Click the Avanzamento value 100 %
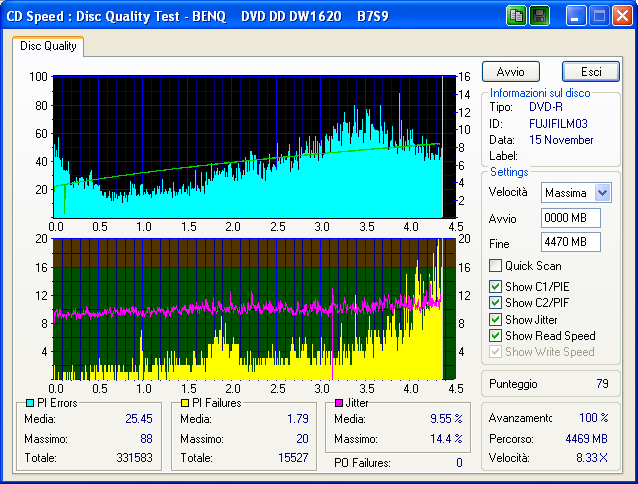The image size is (638, 484). pos(594,418)
